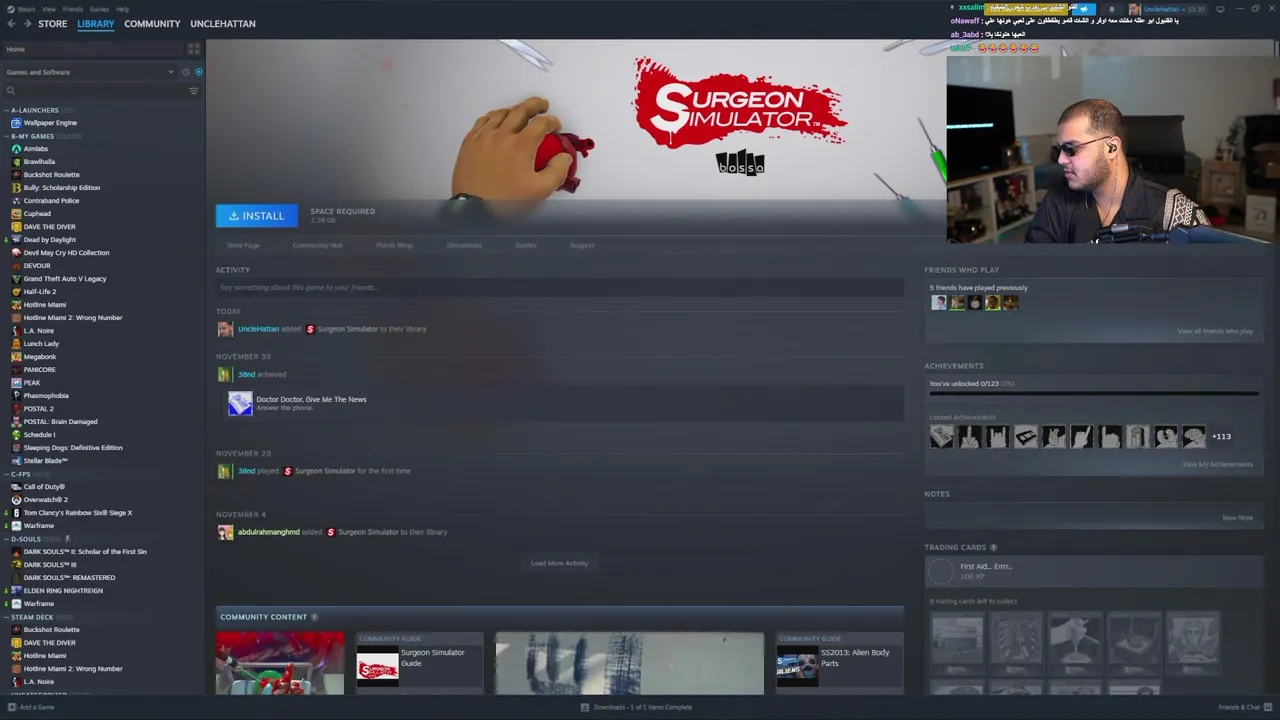
Task: Select PEAK in the game list
Action: tap(32, 383)
